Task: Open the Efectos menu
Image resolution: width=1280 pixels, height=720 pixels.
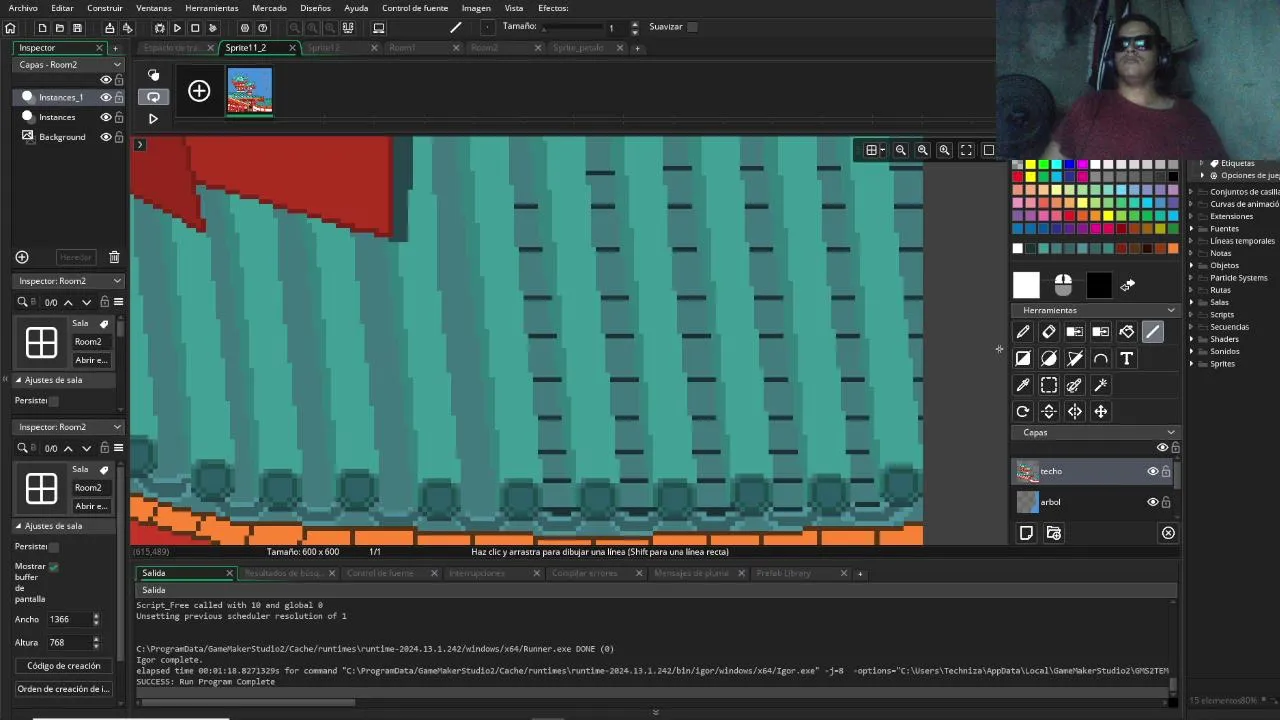Action: 553,8
